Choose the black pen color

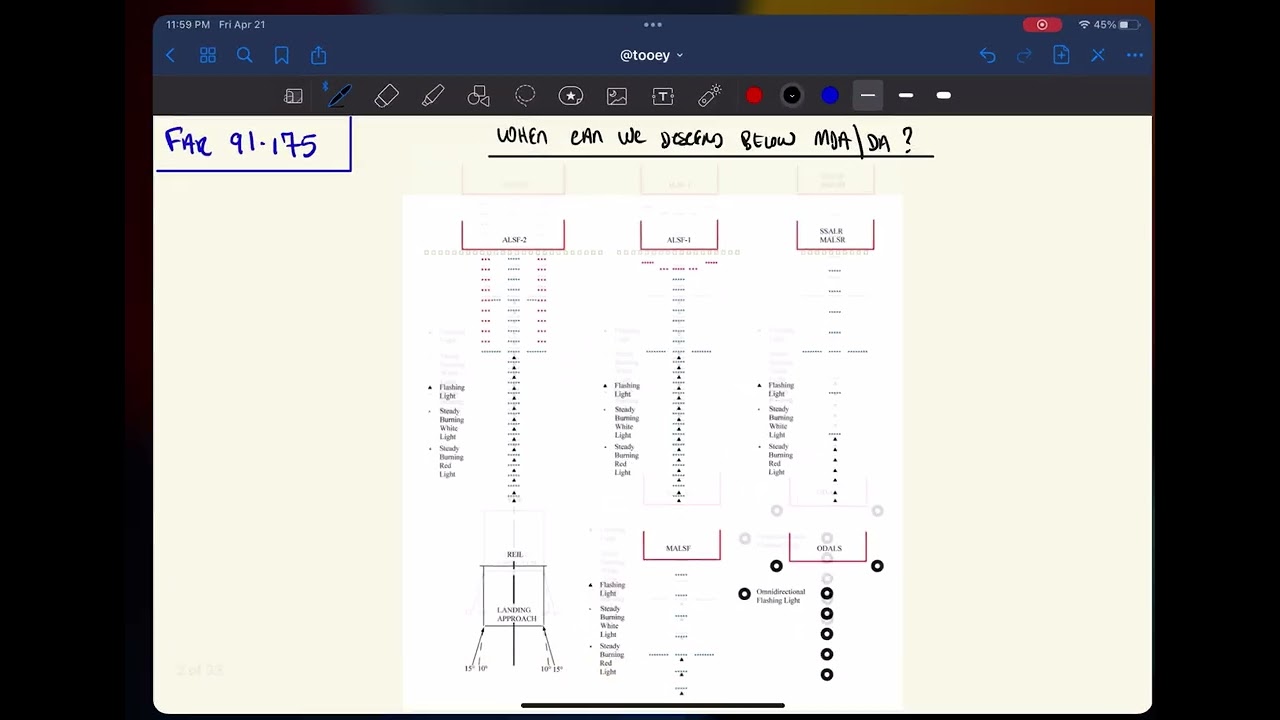pos(792,96)
